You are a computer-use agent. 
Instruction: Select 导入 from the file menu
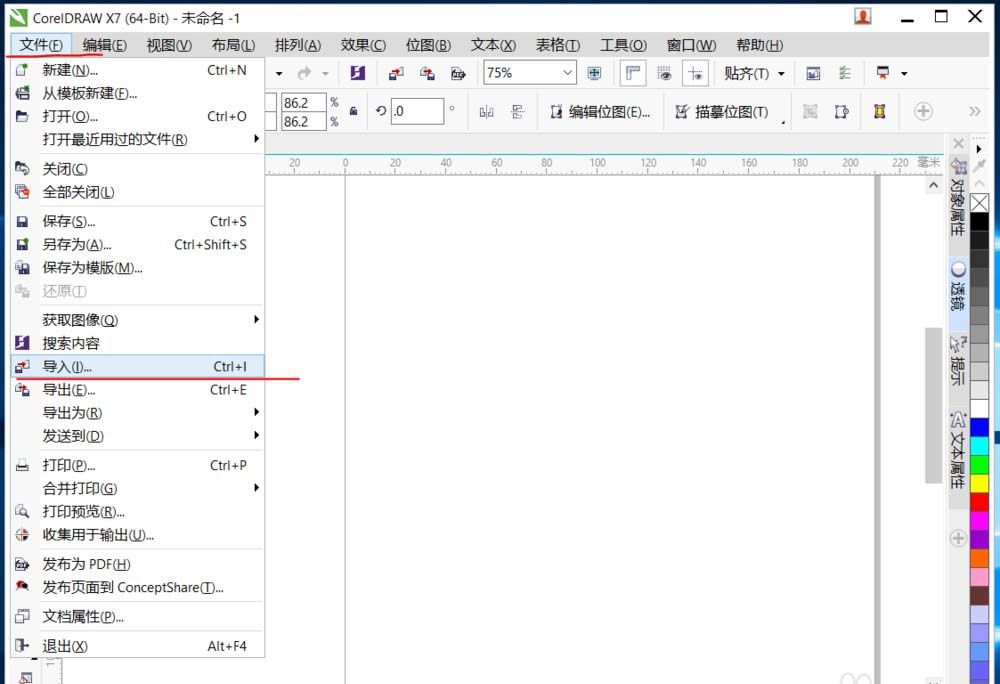(137, 367)
